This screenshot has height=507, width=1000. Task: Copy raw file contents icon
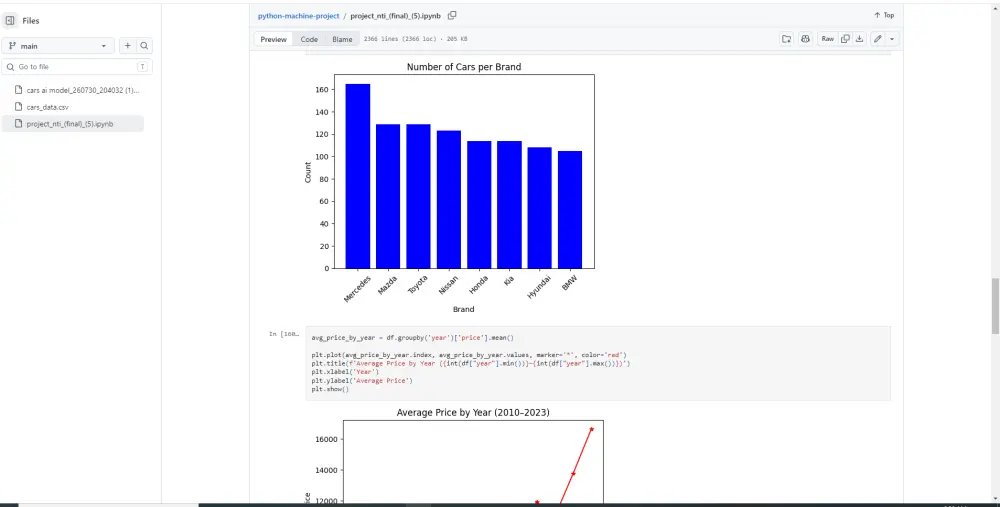tap(845, 39)
